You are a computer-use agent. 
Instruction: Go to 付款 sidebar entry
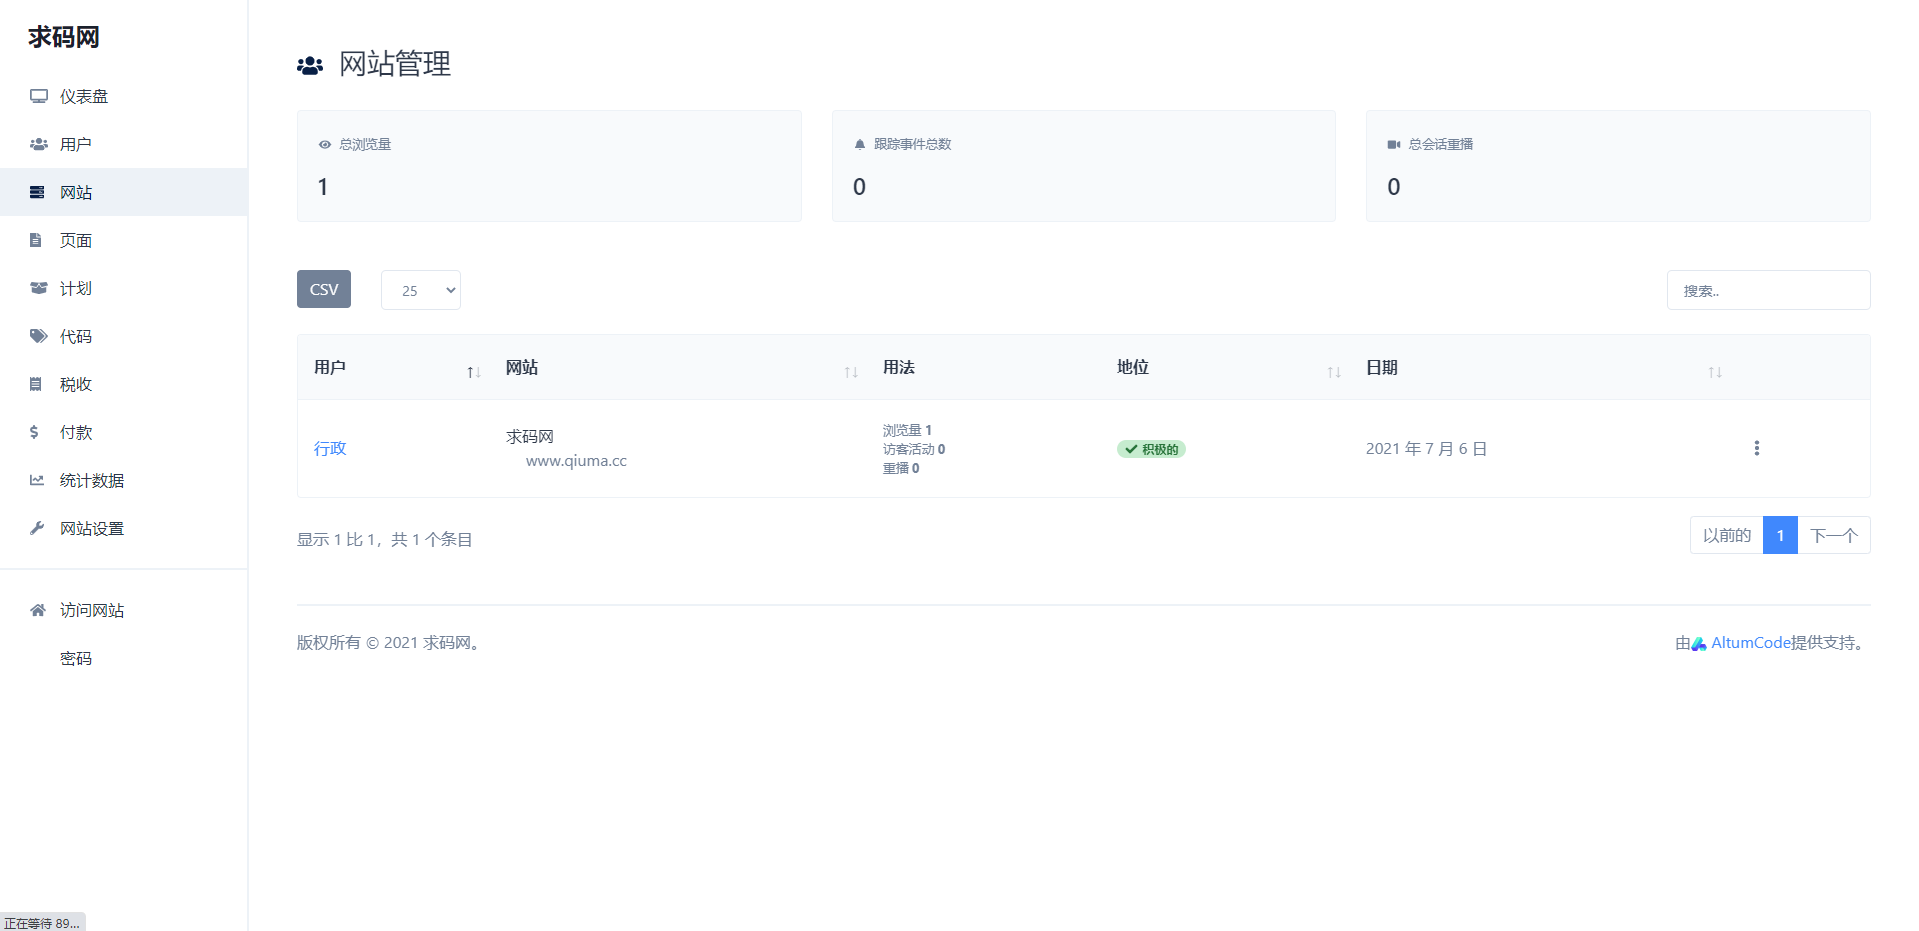[124, 432]
